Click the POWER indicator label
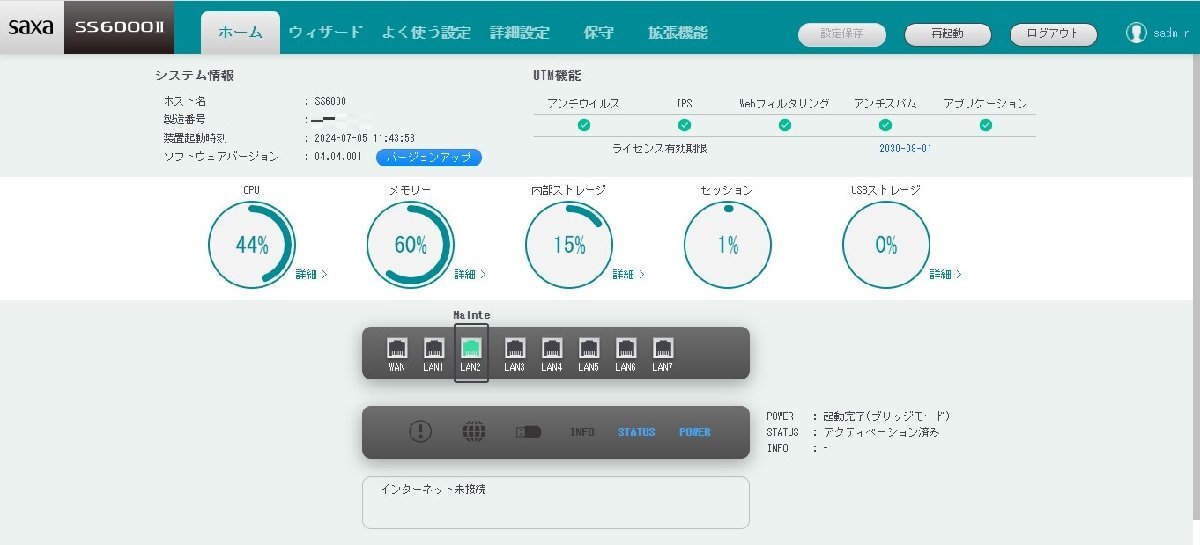The width and height of the screenshot is (1200, 545). [694, 433]
